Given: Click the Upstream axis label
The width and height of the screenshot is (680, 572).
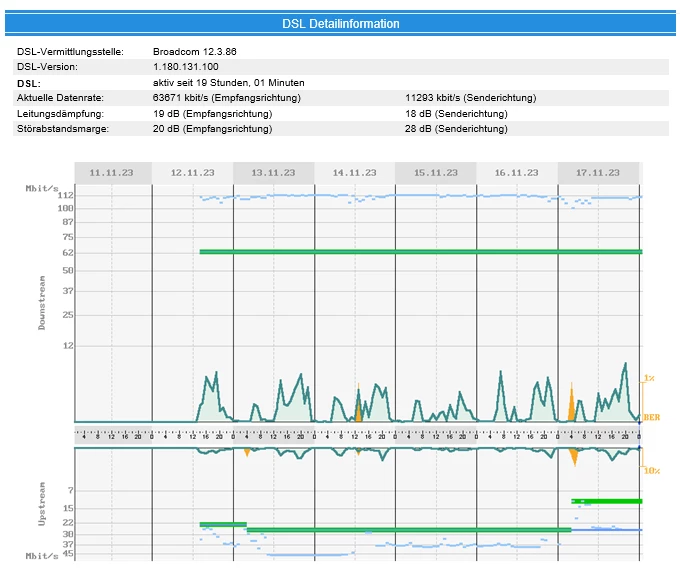Looking at the screenshot, I should point(42,504).
